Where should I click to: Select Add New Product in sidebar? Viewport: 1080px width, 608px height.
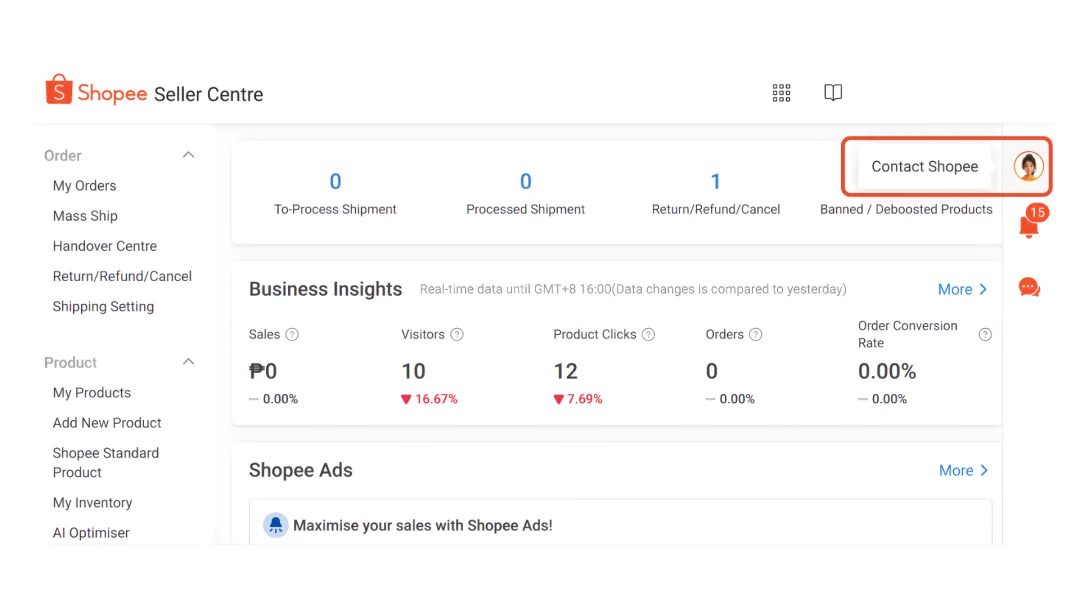[x=107, y=423]
